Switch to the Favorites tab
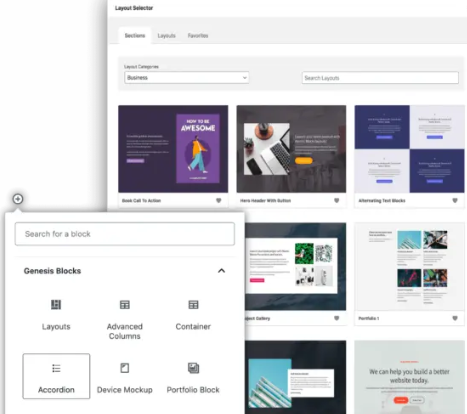The width and height of the screenshot is (467, 414). (198, 36)
